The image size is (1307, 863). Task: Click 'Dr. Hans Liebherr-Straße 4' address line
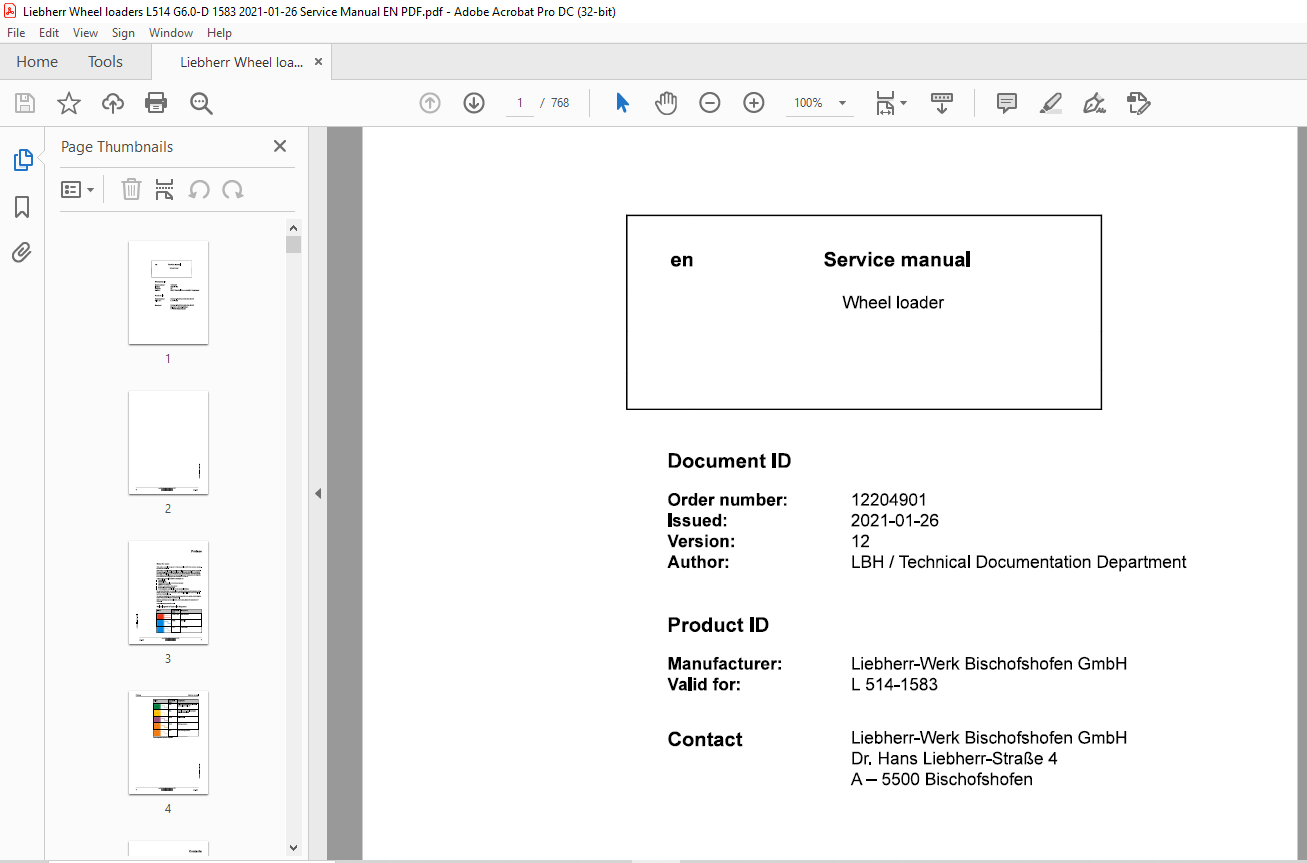(954, 759)
